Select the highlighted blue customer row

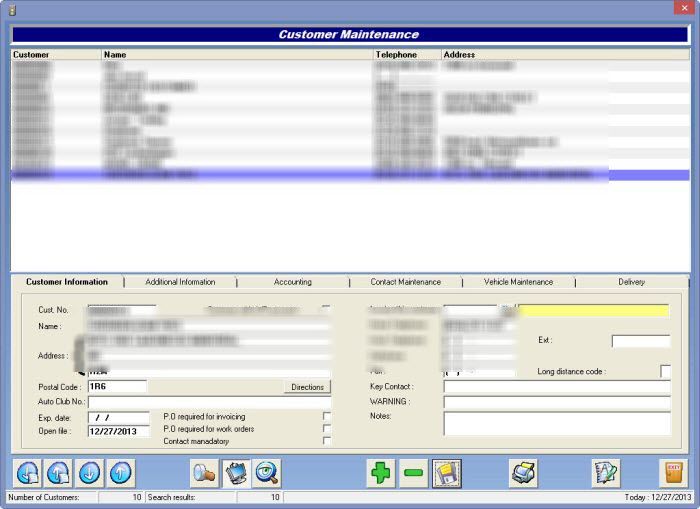tap(350, 175)
